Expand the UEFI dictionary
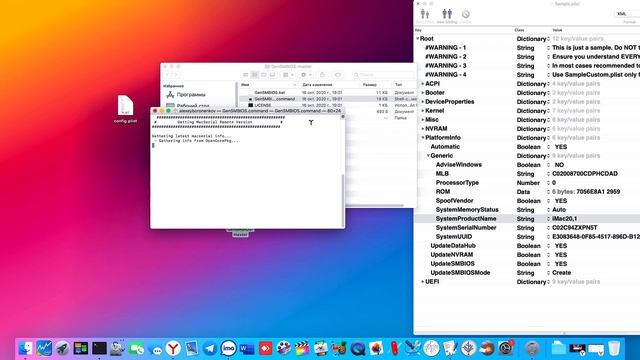 (x=423, y=282)
